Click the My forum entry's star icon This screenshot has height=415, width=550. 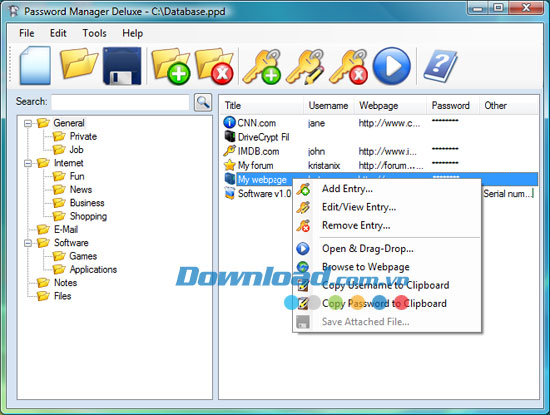(229, 165)
